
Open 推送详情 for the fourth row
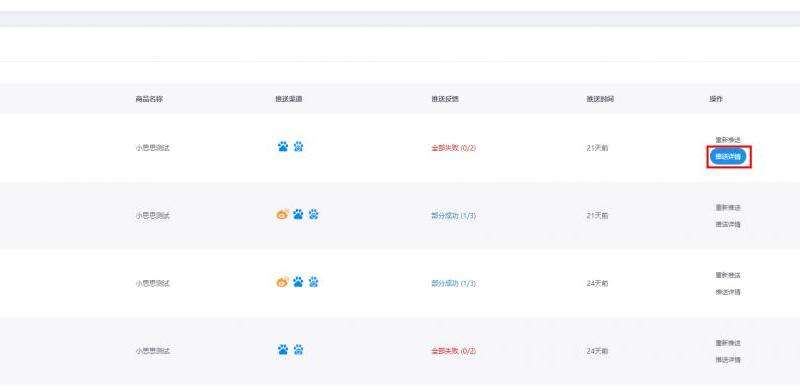click(728, 359)
